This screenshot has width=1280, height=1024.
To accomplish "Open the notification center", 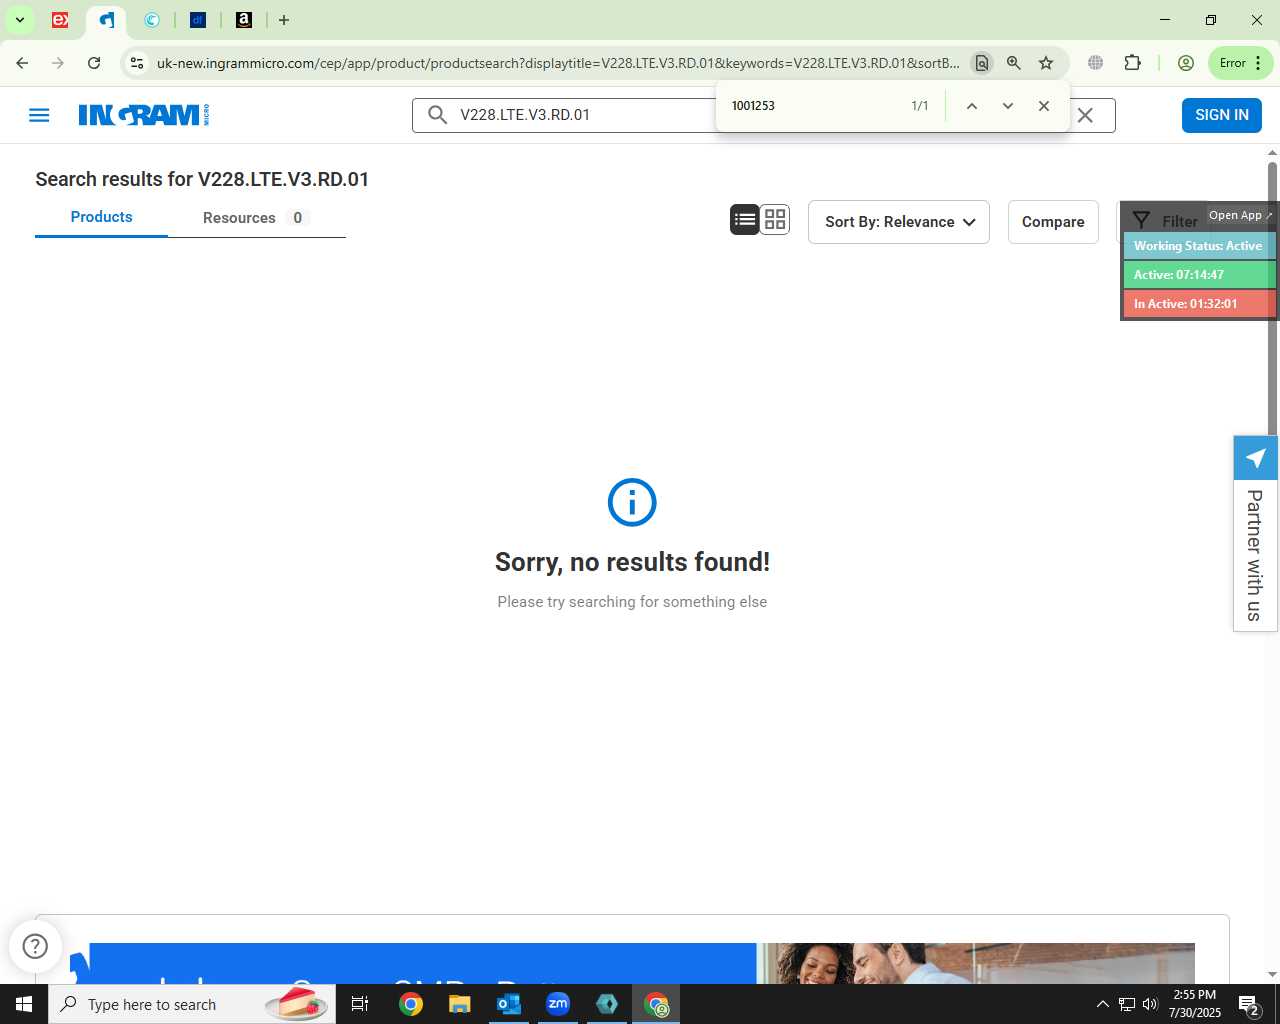I will pos(1248,1004).
